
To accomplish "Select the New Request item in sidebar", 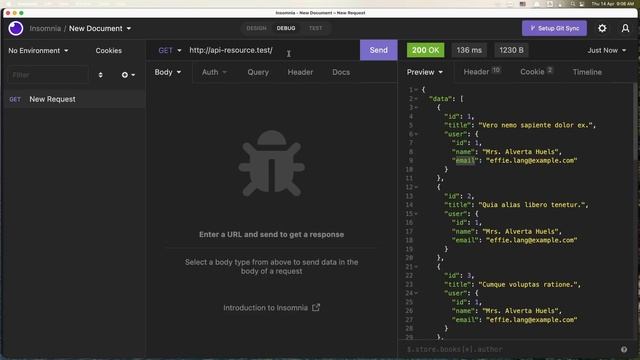I will pos(74,99).
